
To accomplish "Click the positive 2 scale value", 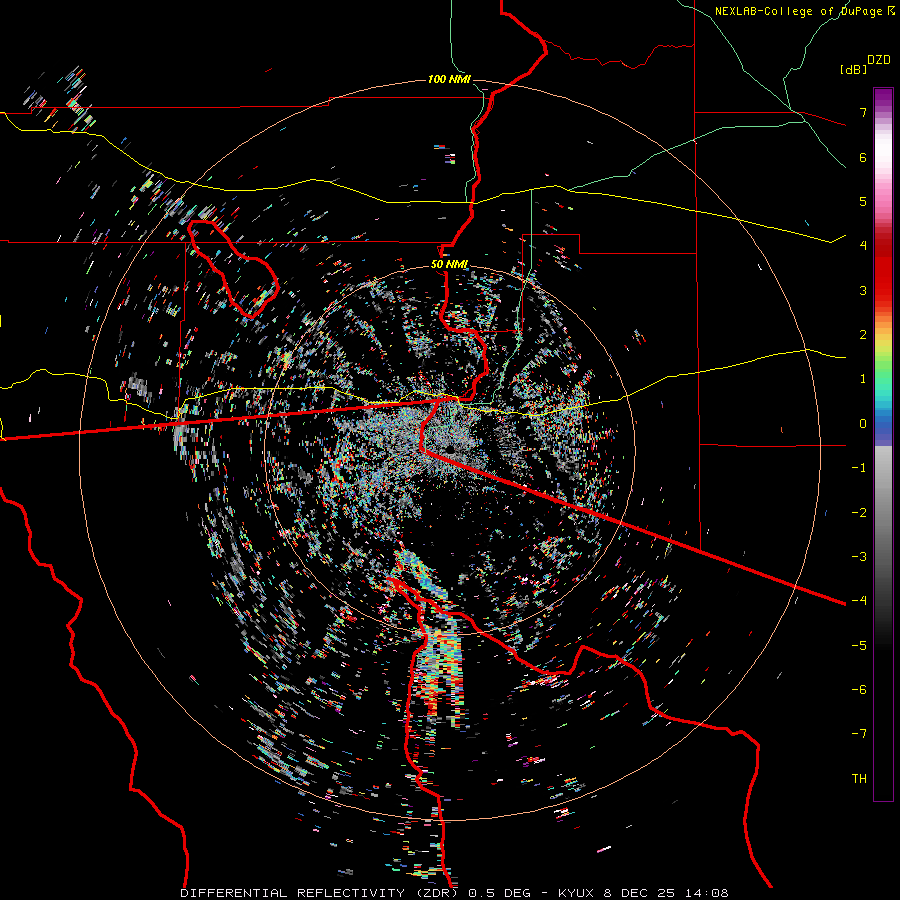I will [863, 335].
